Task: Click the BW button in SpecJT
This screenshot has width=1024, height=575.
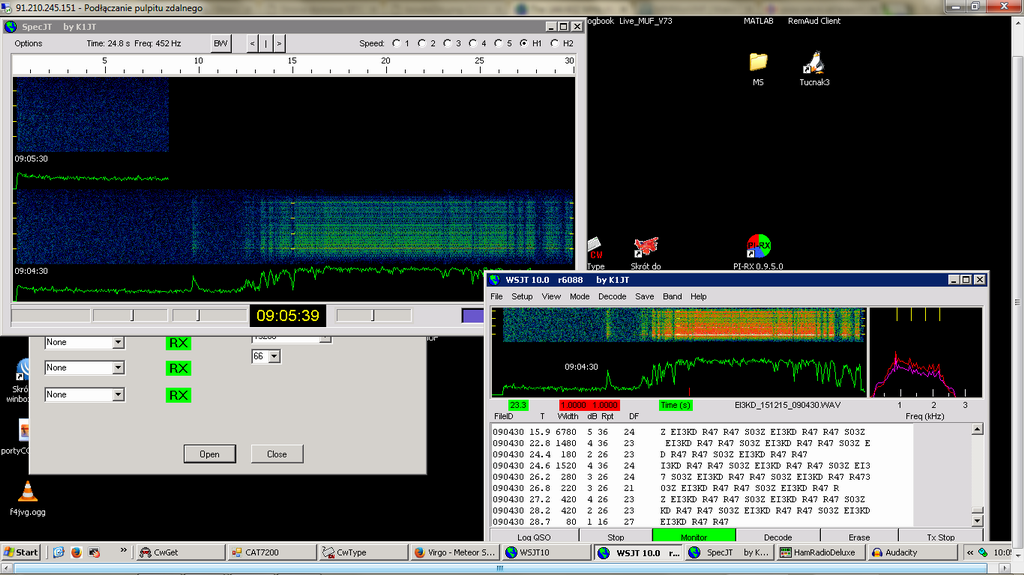Action: [x=221, y=43]
